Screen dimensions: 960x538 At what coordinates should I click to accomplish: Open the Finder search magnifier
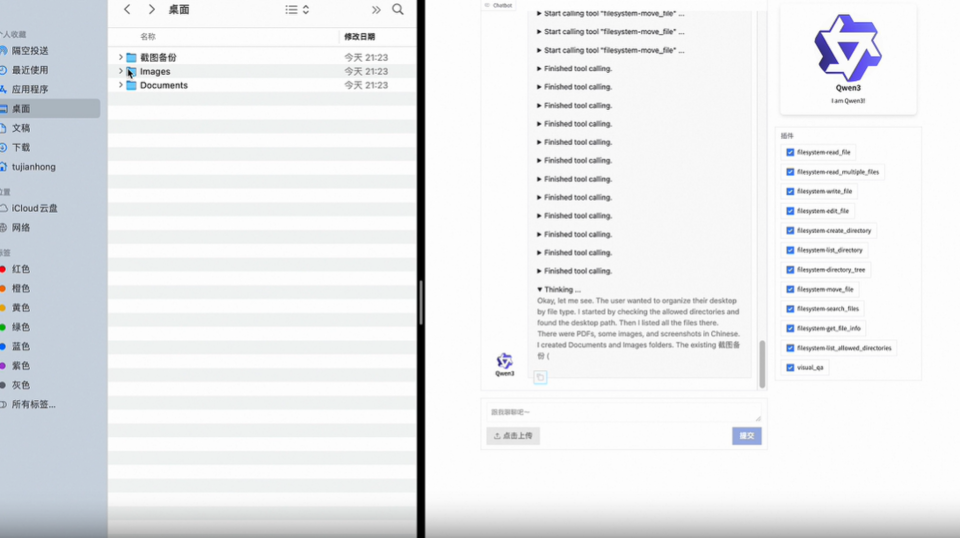pos(398,10)
